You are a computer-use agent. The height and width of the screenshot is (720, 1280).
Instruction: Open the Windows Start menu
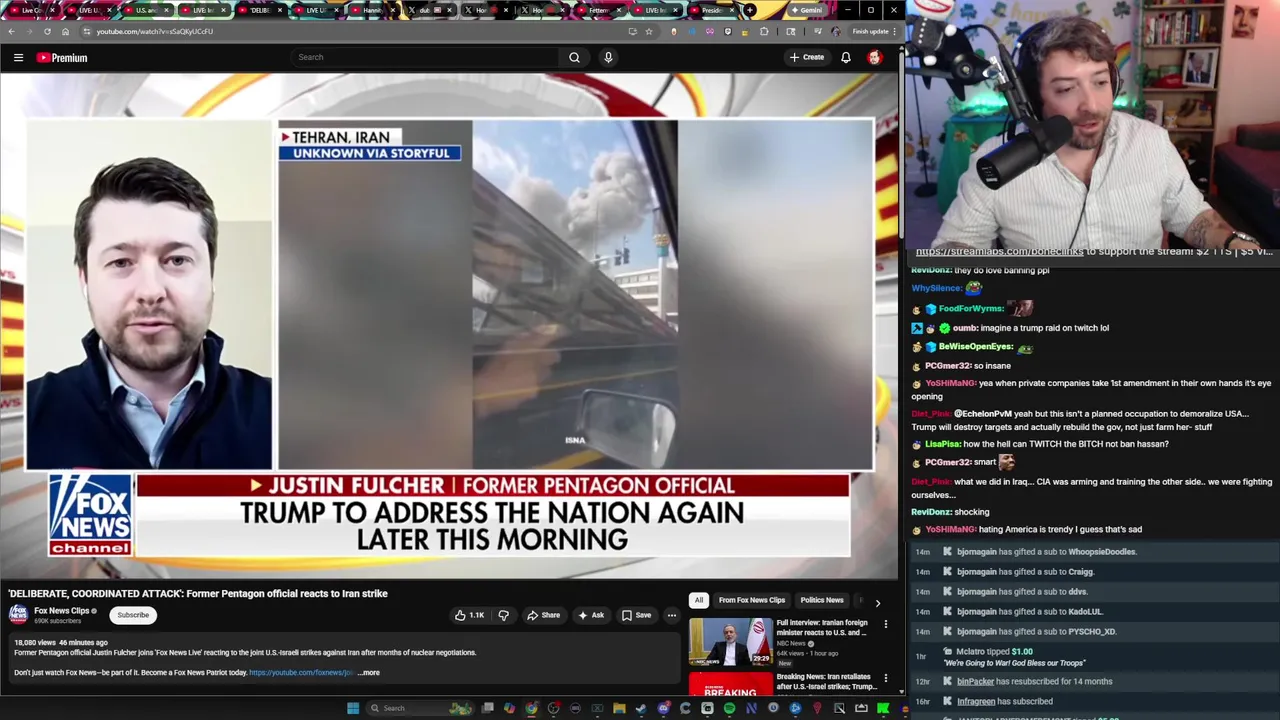click(353, 708)
